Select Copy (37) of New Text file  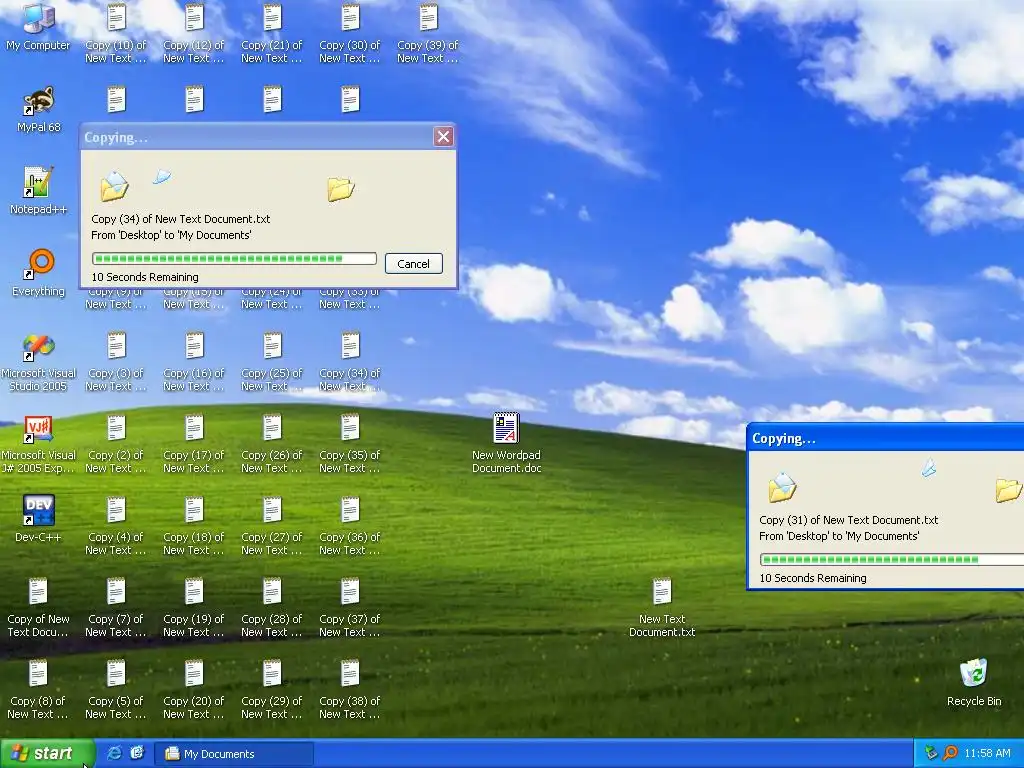pos(349,607)
